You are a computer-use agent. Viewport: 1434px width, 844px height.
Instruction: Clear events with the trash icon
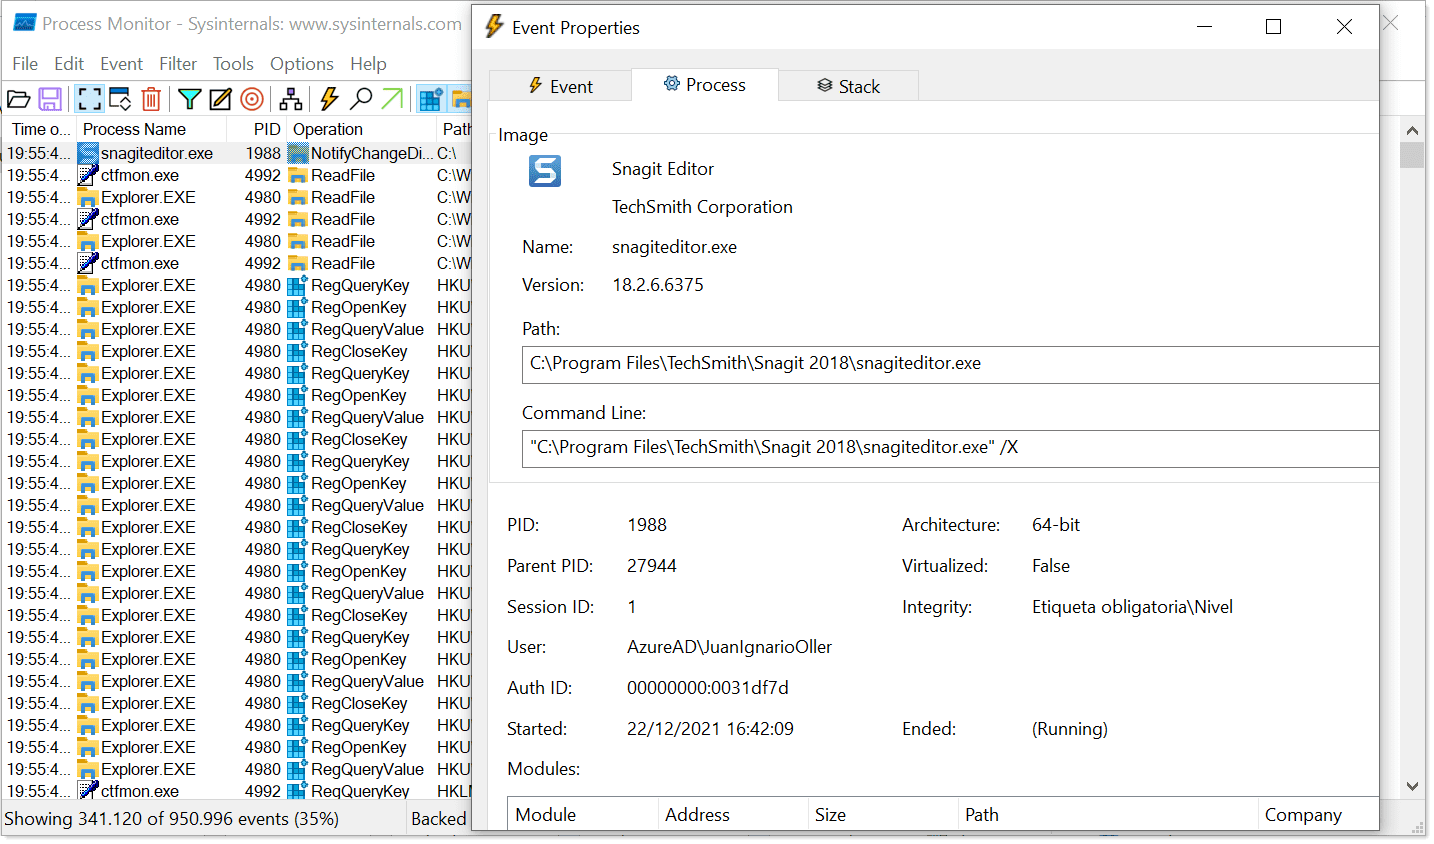(151, 99)
